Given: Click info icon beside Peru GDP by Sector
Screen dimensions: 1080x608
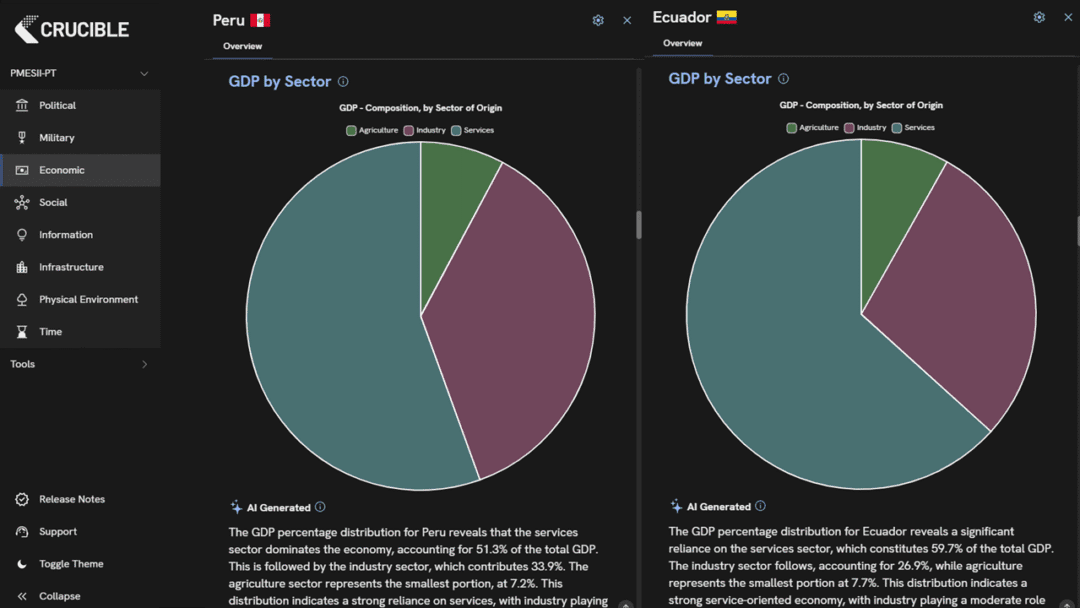Looking at the screenshot, I should click(343, 82).
